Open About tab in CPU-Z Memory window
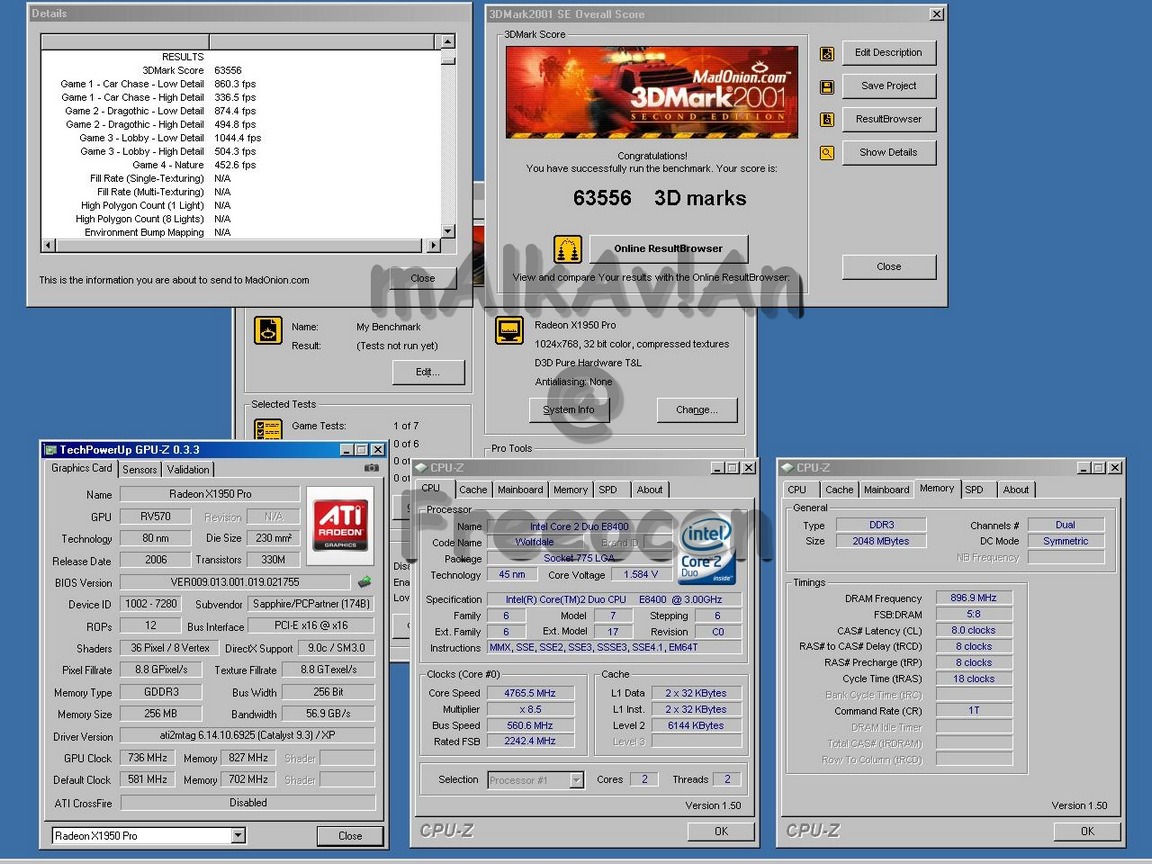Screen dimensions: 1152x864 tap(1016, 489)
